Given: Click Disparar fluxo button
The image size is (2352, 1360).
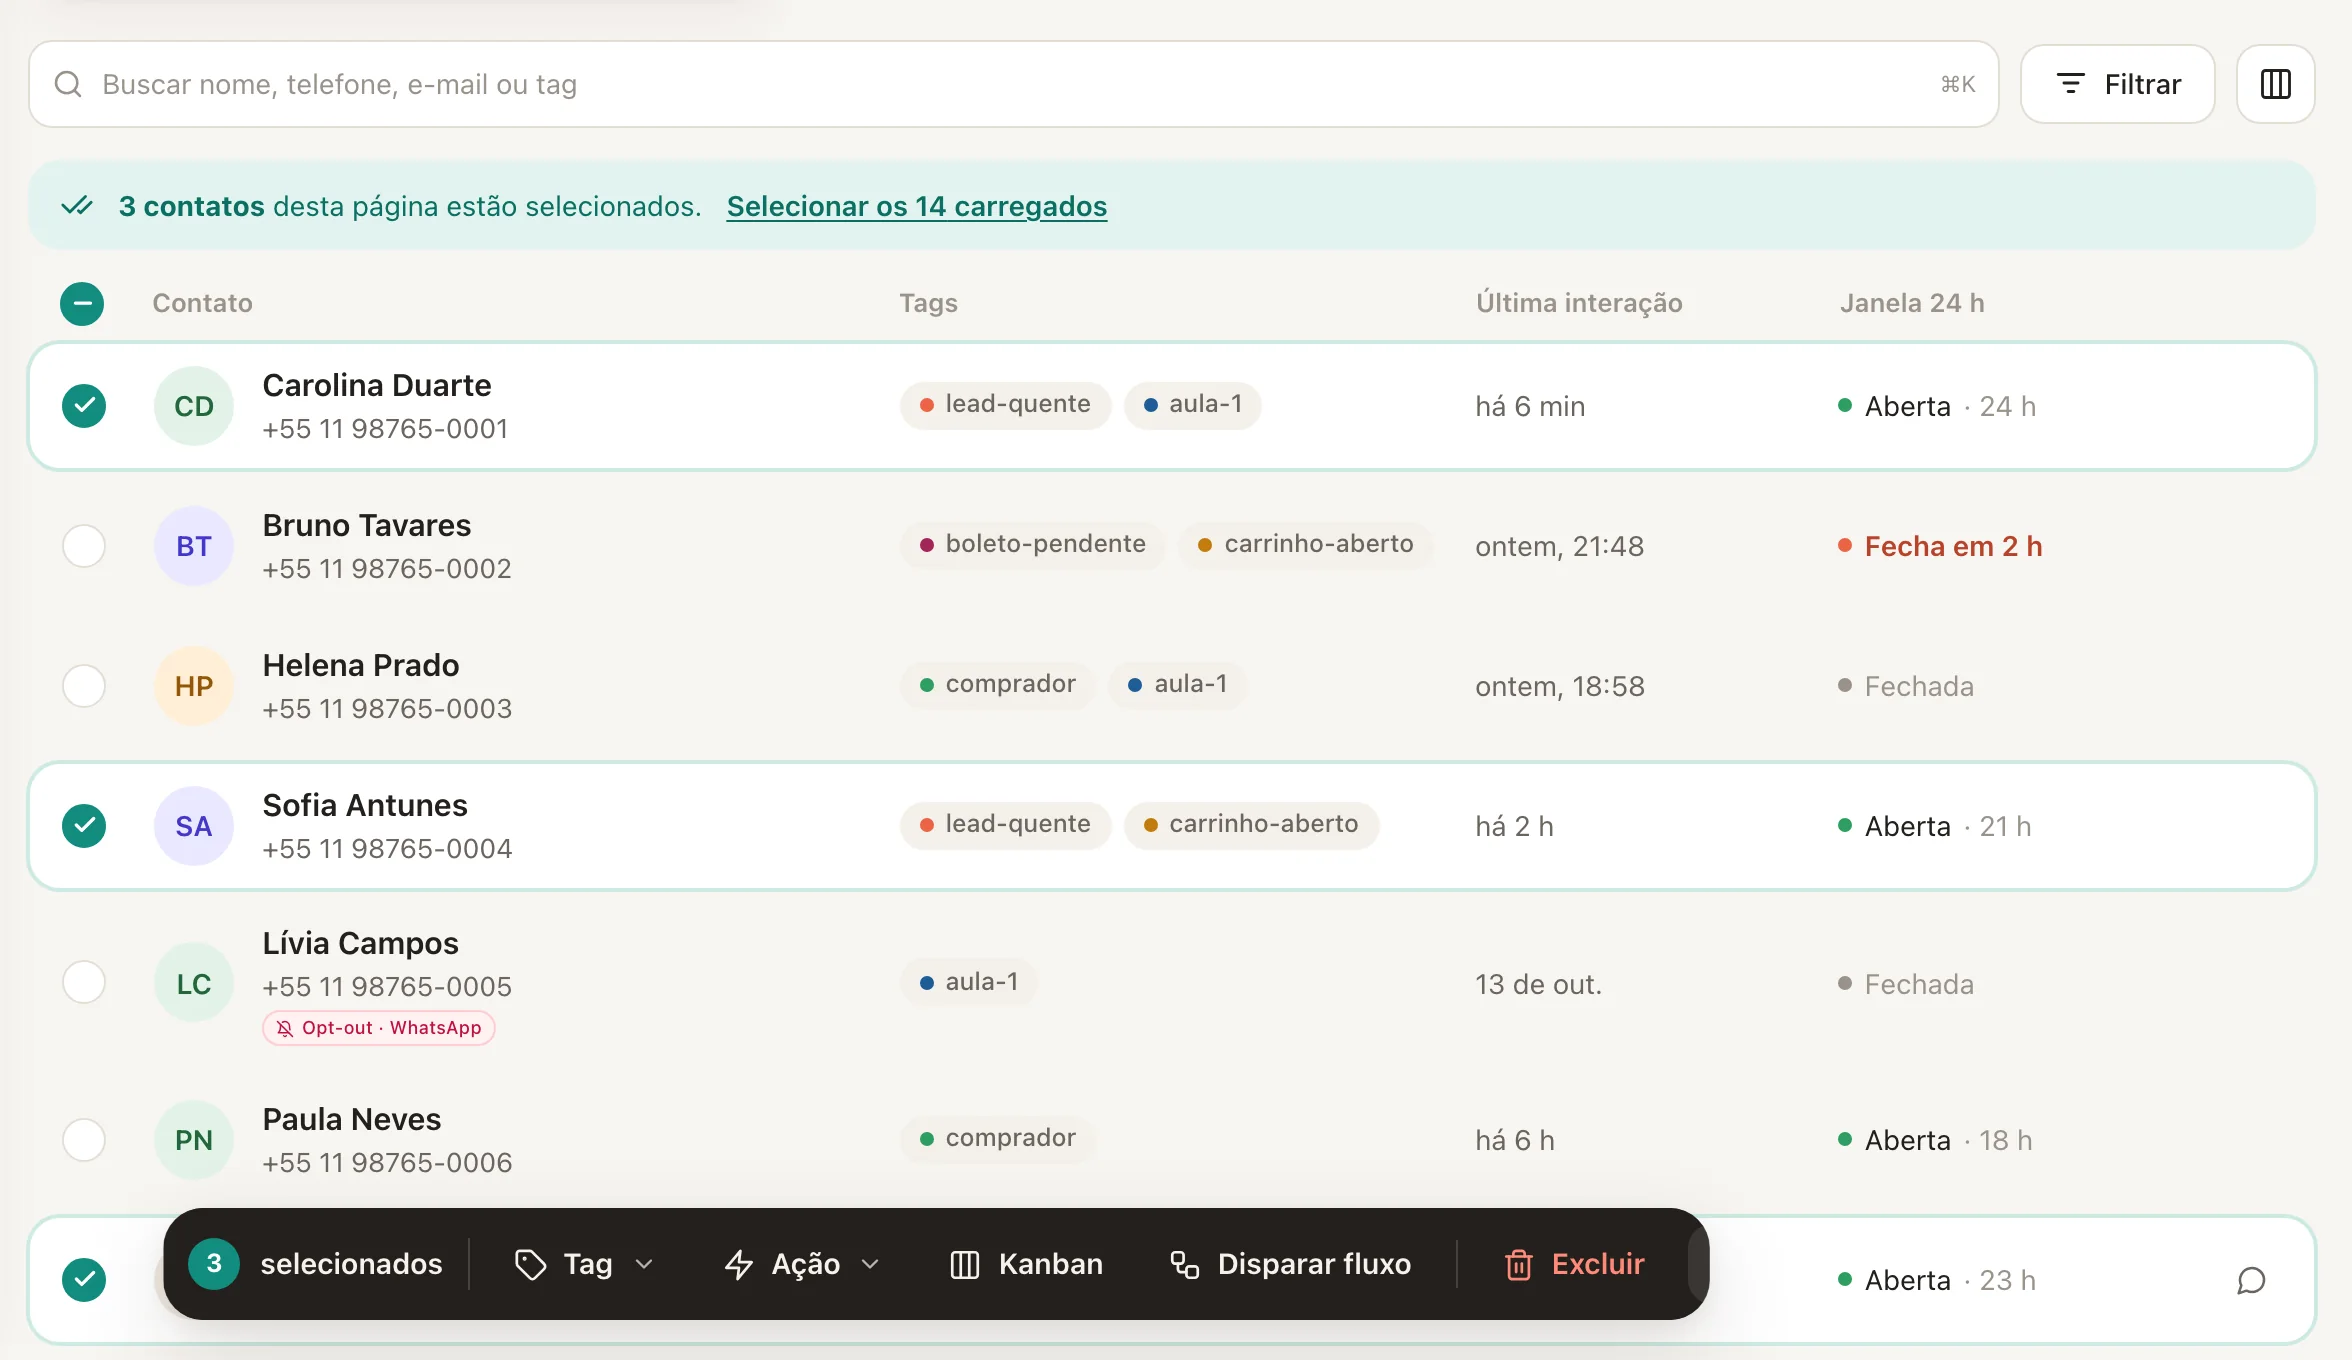Looking at the screenshot, I should click(1291, 1264).
